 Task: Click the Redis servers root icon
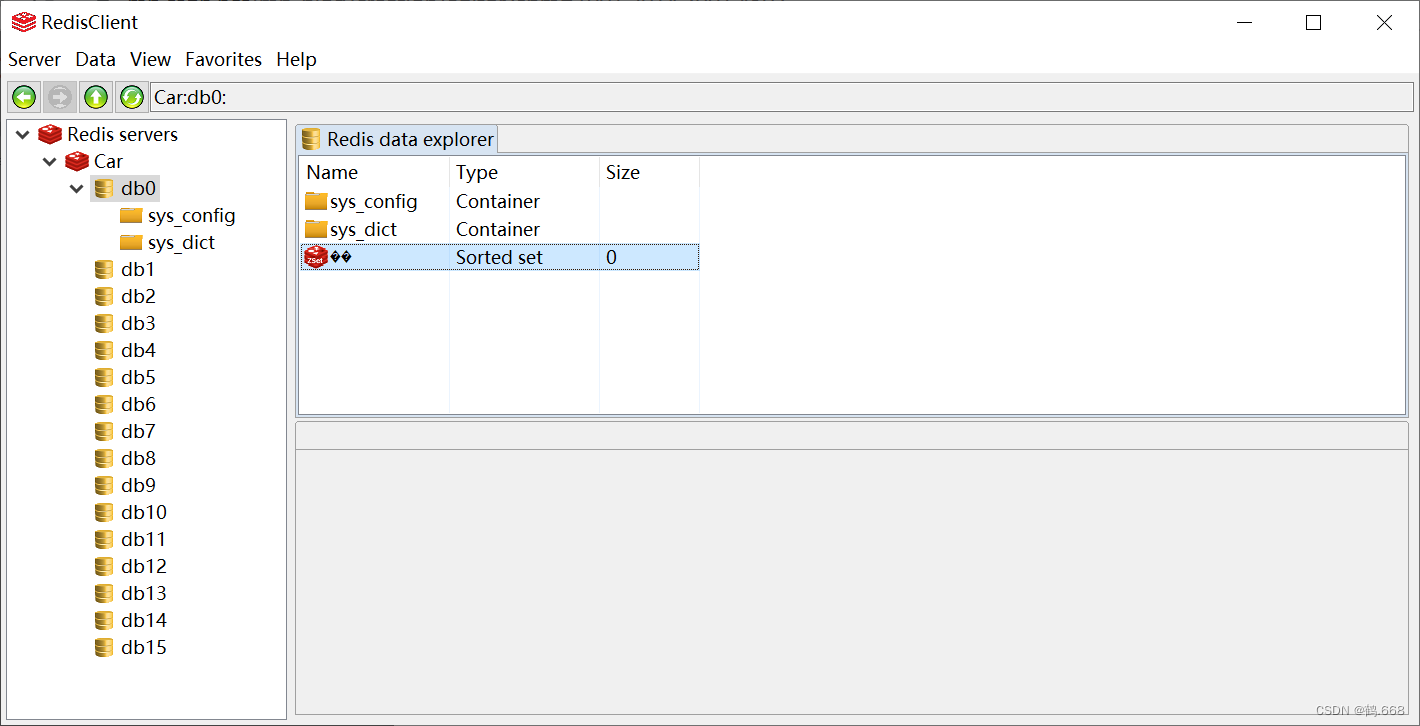(x=50, y=134)
